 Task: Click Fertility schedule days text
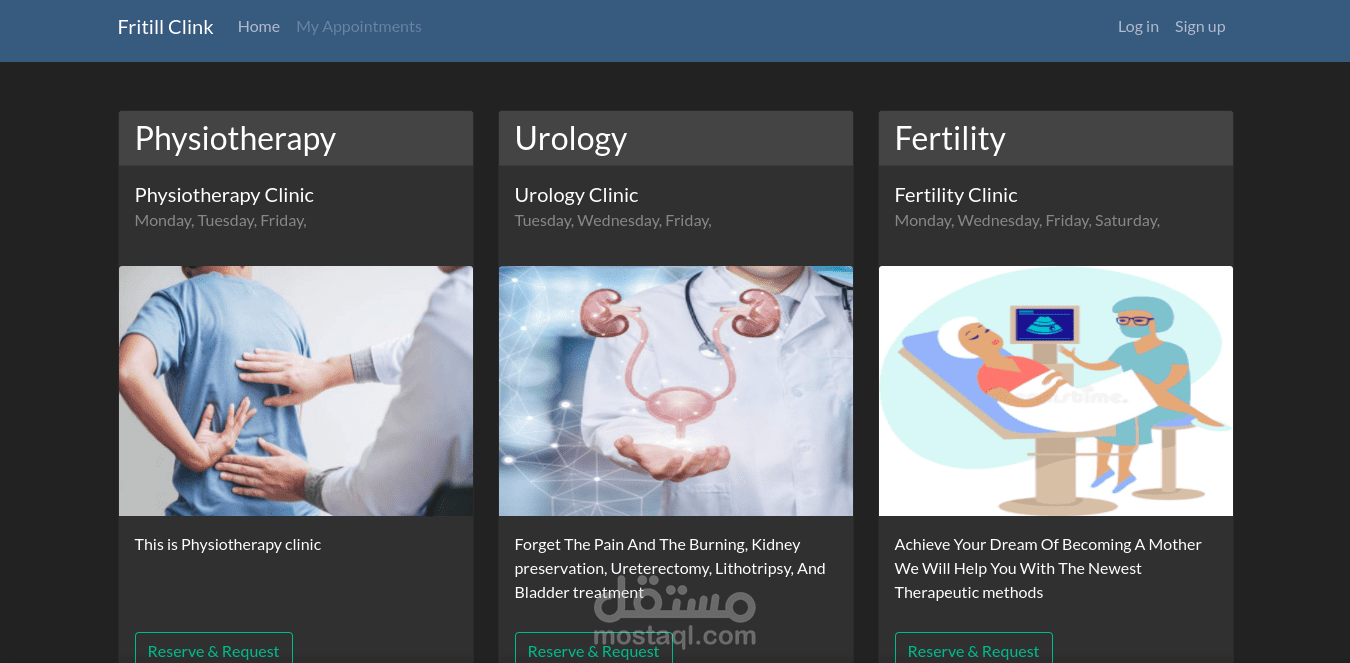(x=1026, y=221)
